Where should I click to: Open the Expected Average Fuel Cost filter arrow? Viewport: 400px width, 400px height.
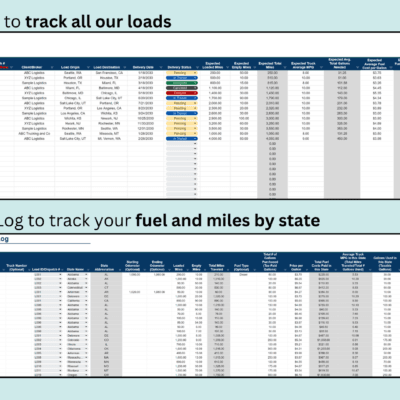click(x=391, y=67)
